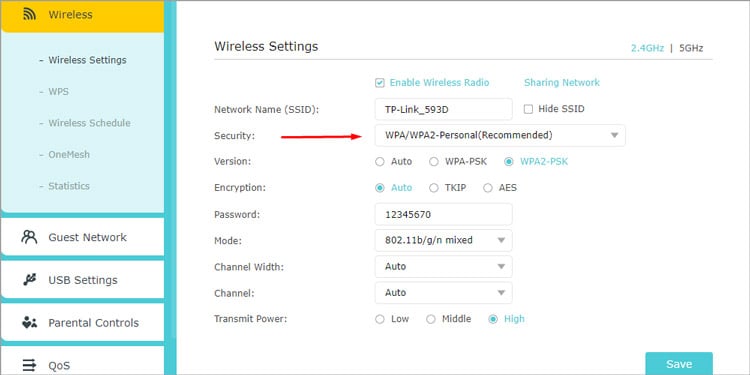Choose TKIP encryption option

tap(434, 188)
